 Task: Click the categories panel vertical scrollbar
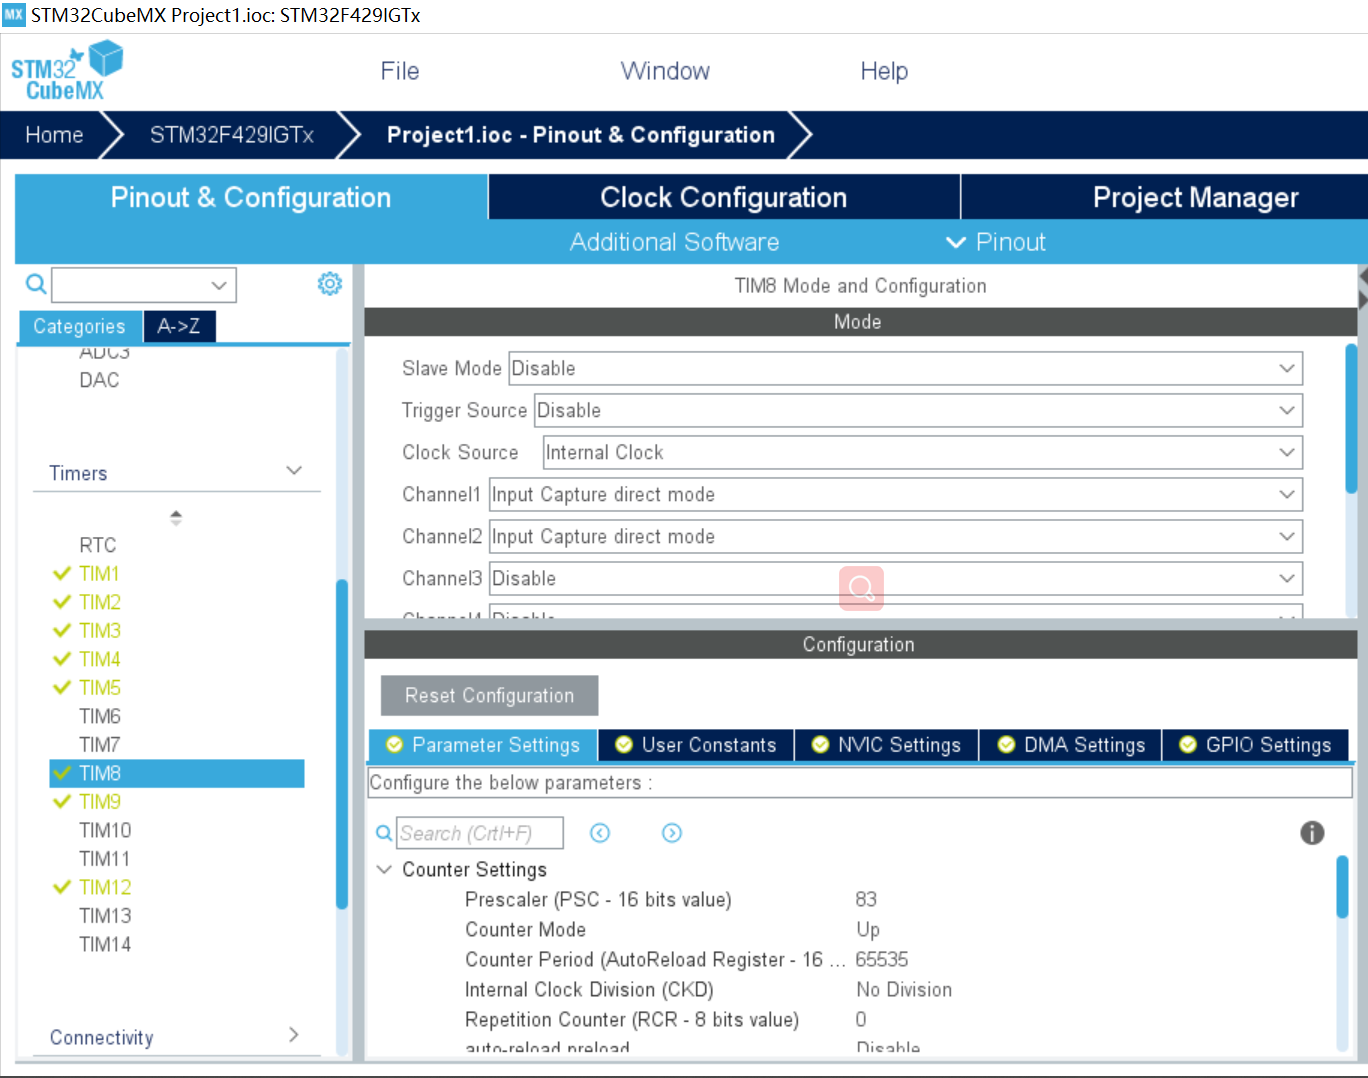tap(342, 744)
